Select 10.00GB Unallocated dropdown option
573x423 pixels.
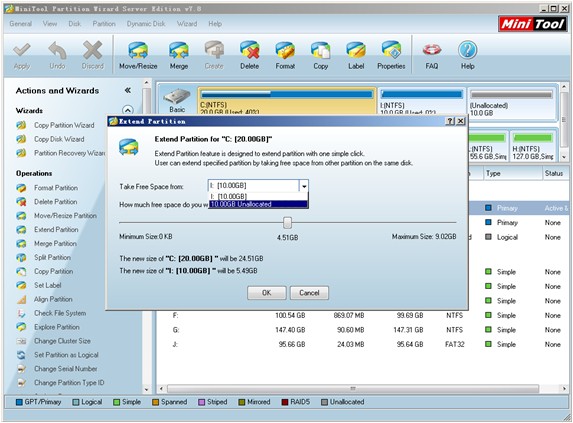click(x=258, y=204)
